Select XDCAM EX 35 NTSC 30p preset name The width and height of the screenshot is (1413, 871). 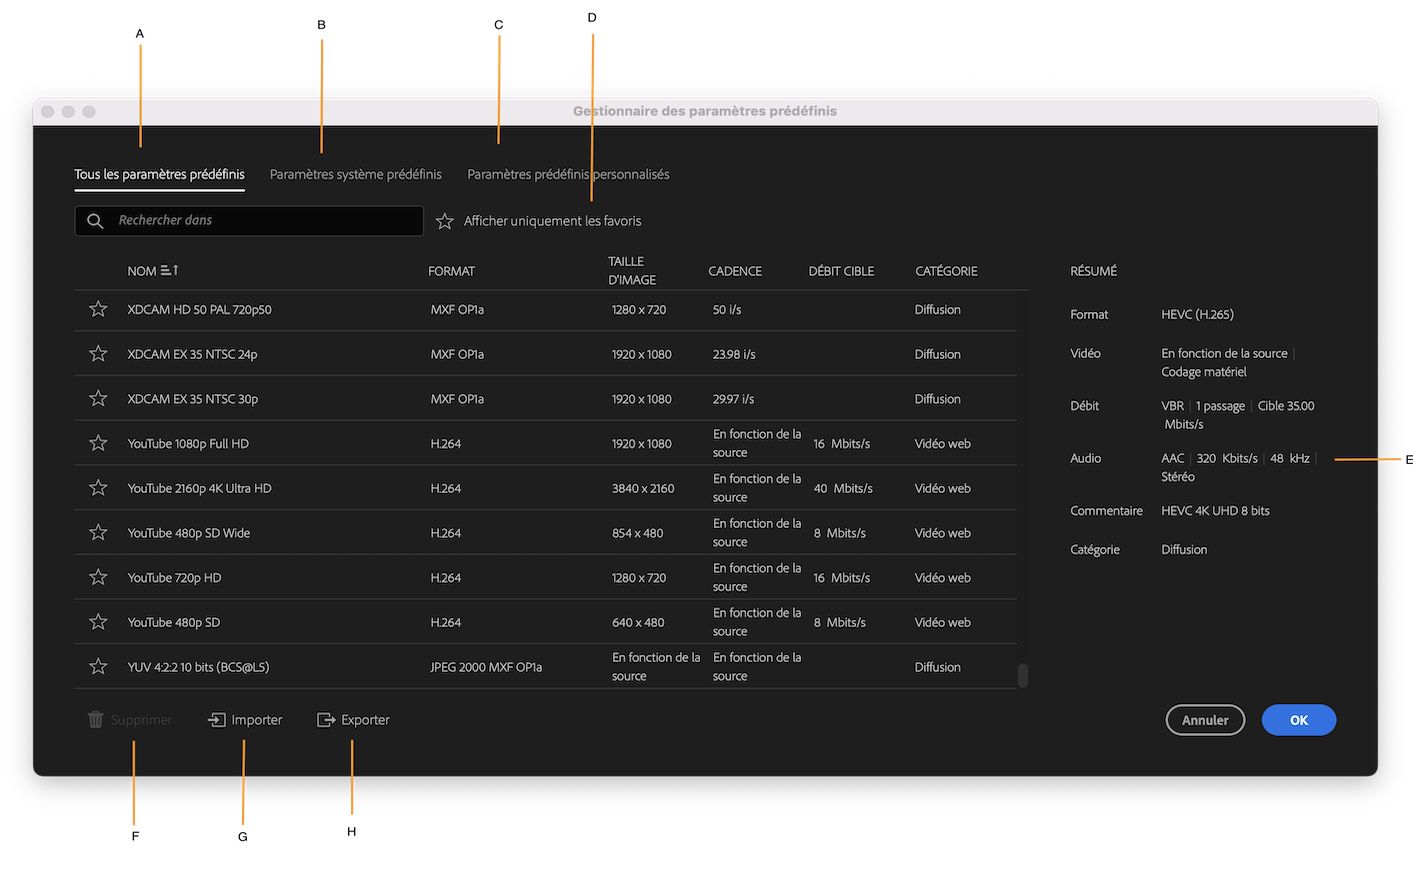tap(193, 399)
